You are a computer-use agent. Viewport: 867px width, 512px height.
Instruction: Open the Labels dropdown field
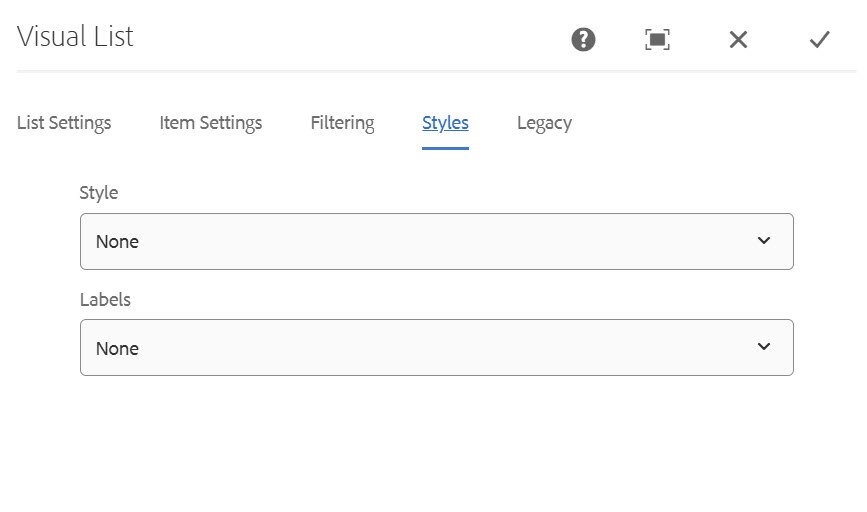(x=437, y=348)
